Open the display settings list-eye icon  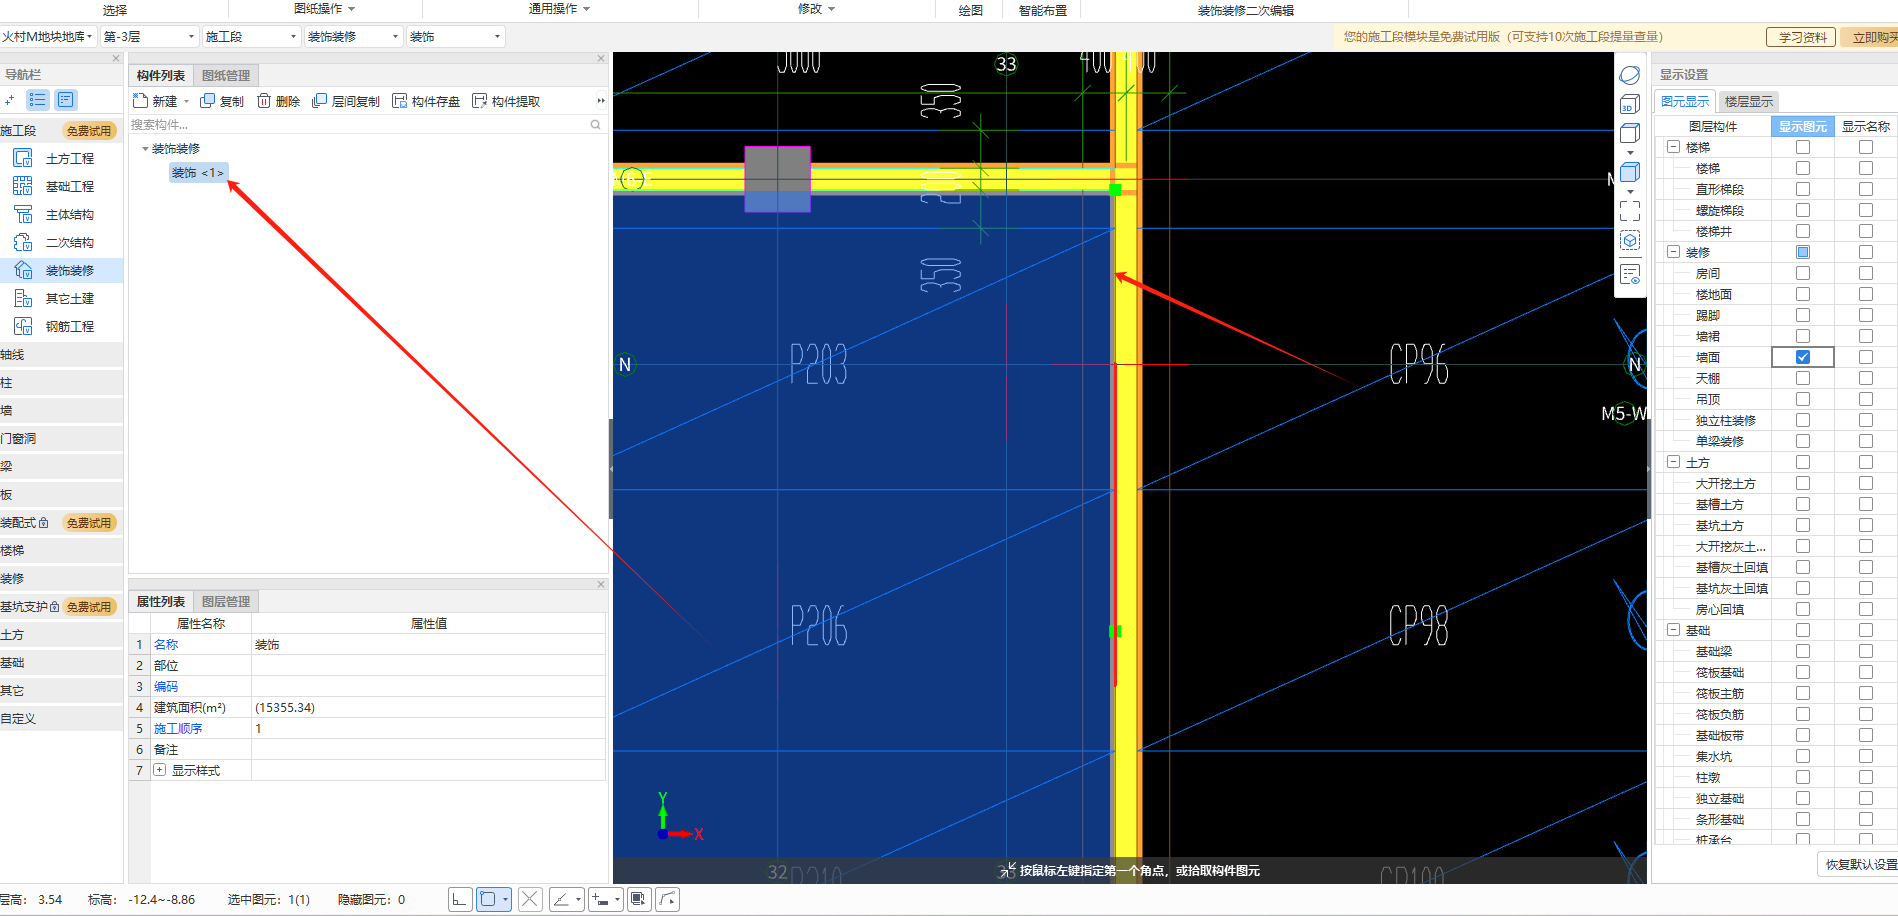1630,274
